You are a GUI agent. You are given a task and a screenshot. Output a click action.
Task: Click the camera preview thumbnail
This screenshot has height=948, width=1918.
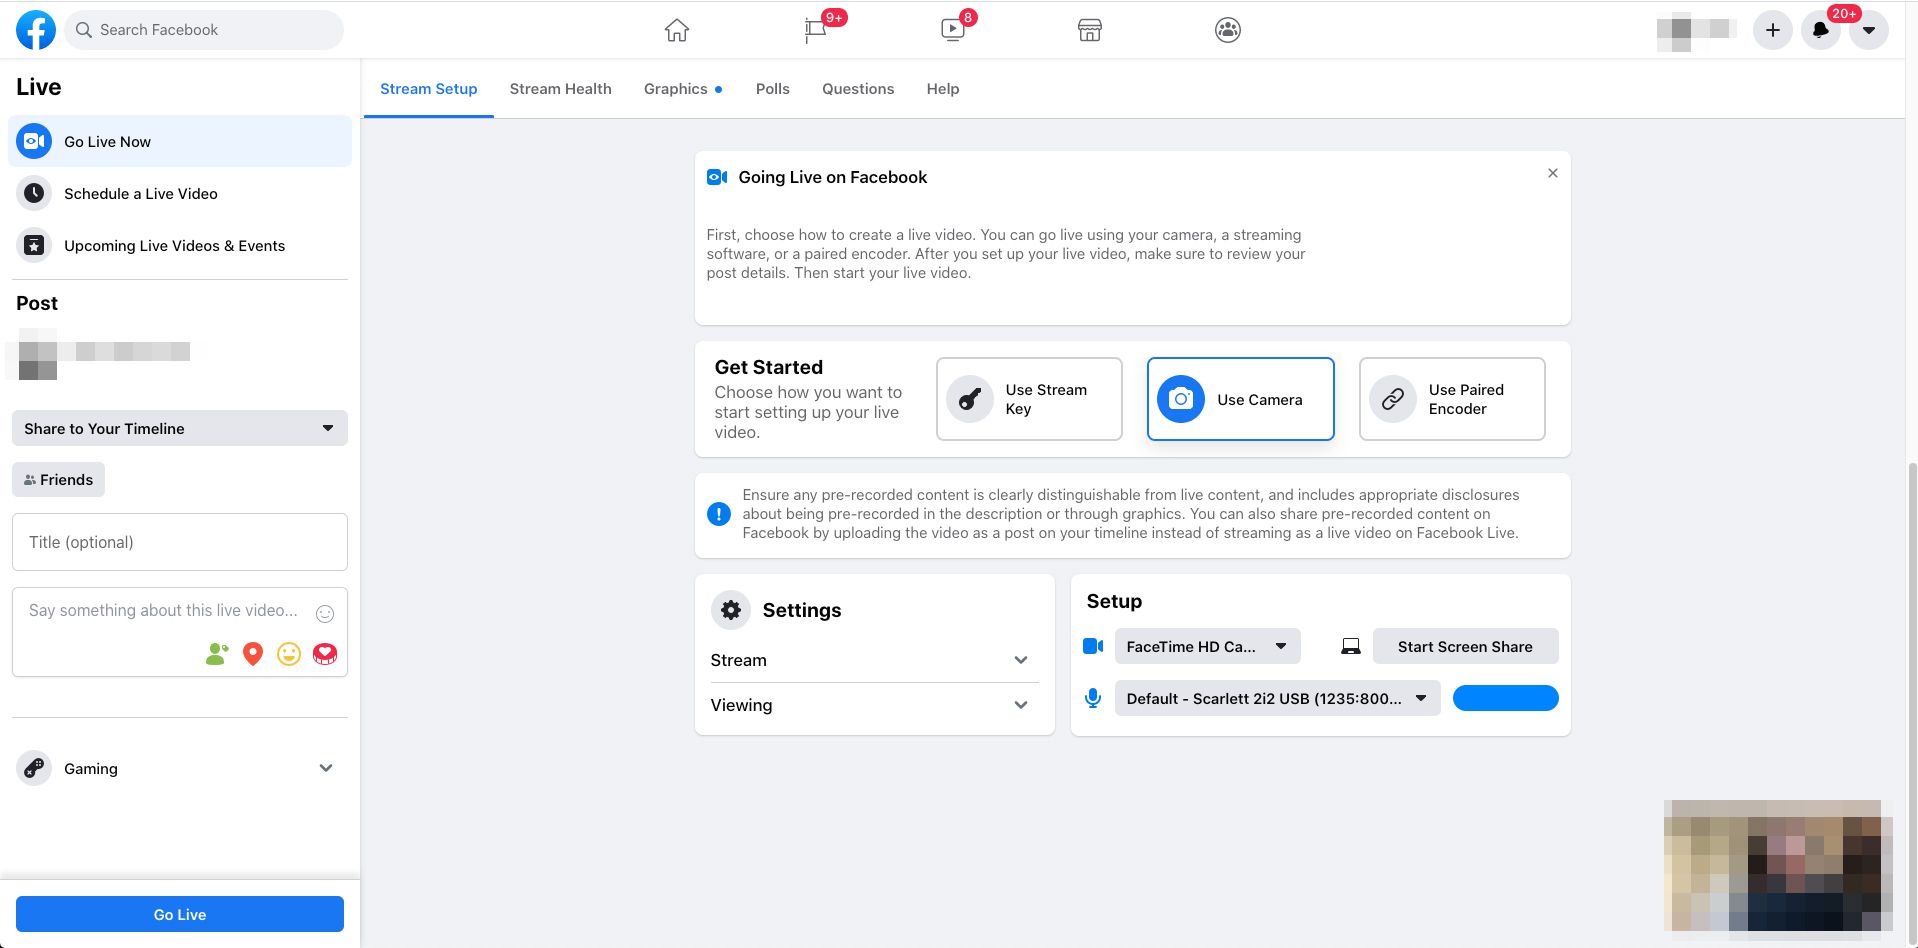[x=1778, y=866]
